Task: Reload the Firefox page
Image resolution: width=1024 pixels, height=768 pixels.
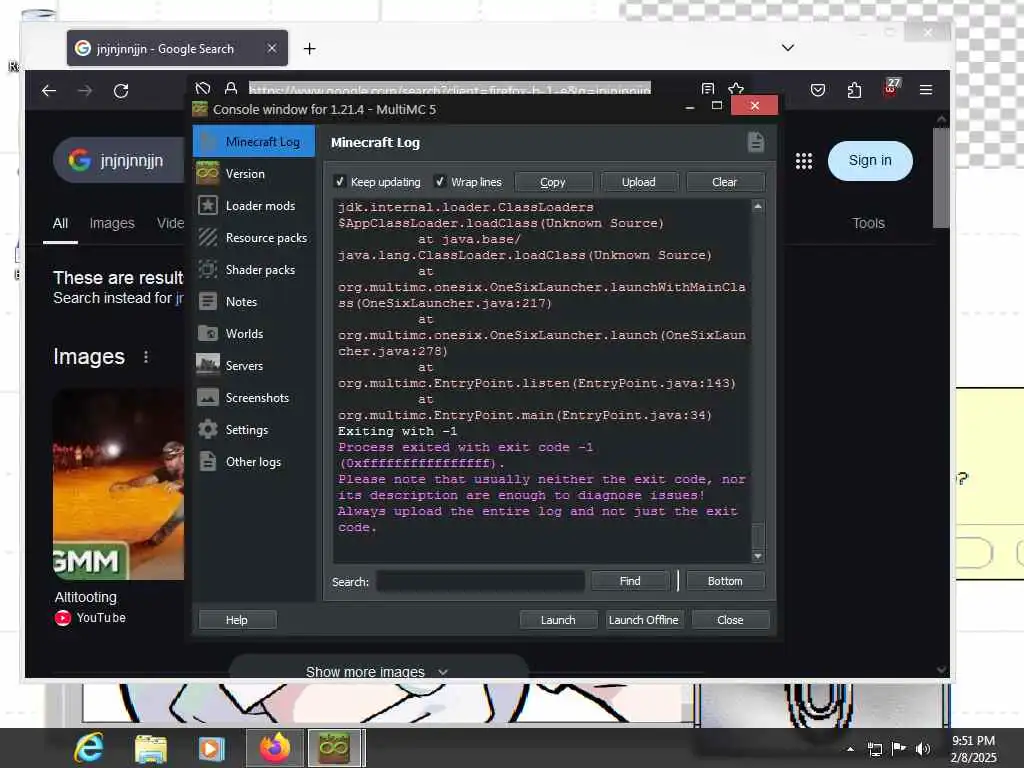Action: point(121,90)
